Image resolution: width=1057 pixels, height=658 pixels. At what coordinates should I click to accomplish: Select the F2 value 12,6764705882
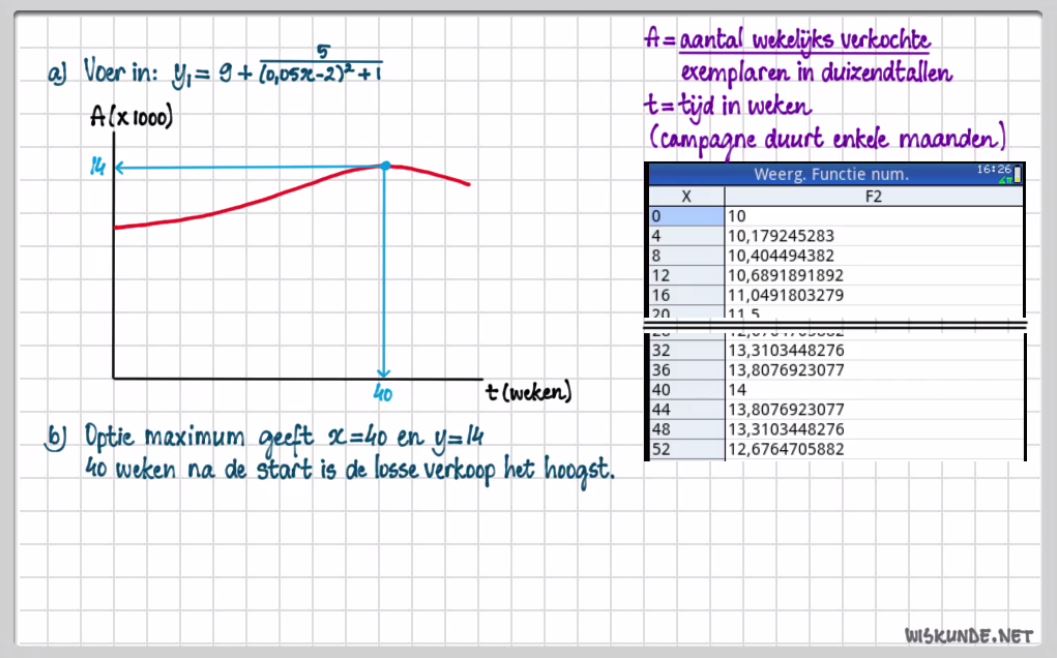click(x=787, y=449)
